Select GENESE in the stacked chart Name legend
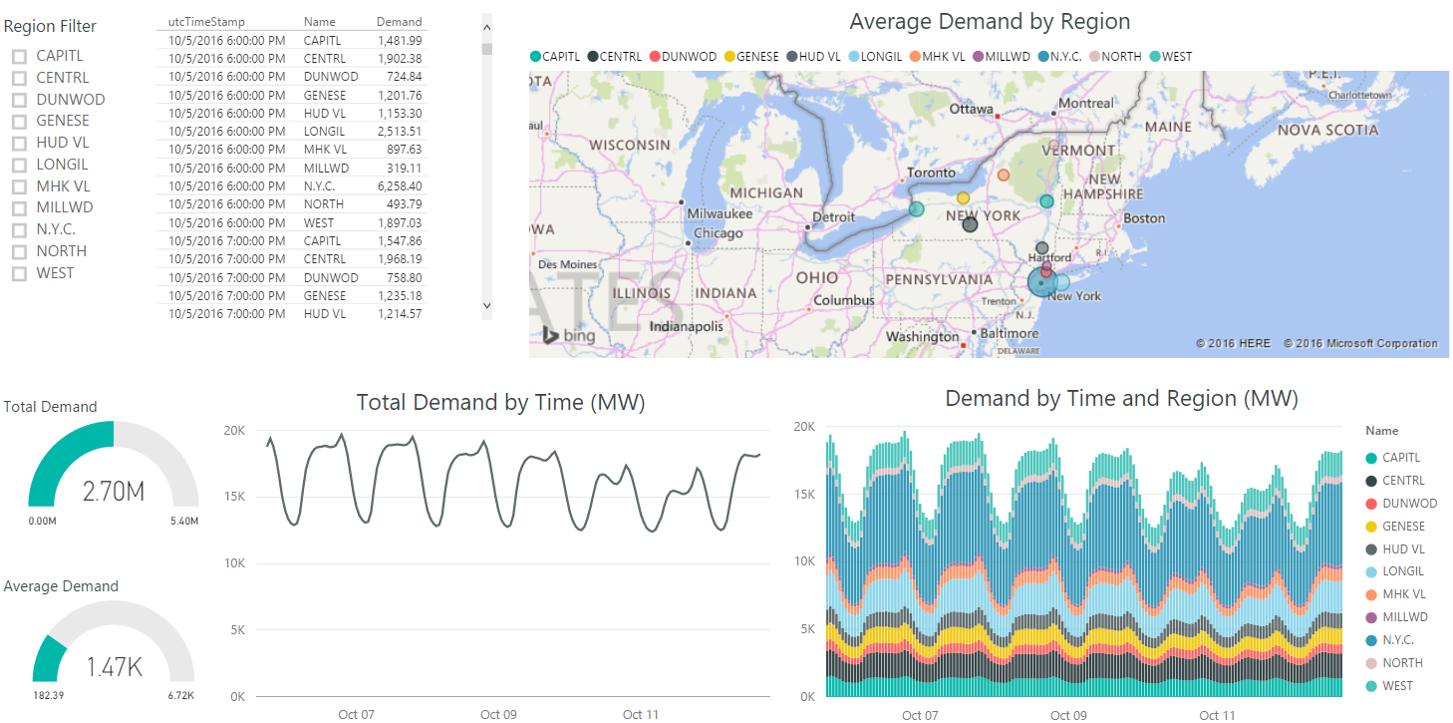The height and width of the screenshot is (723, 1453). coord(1397,526)
